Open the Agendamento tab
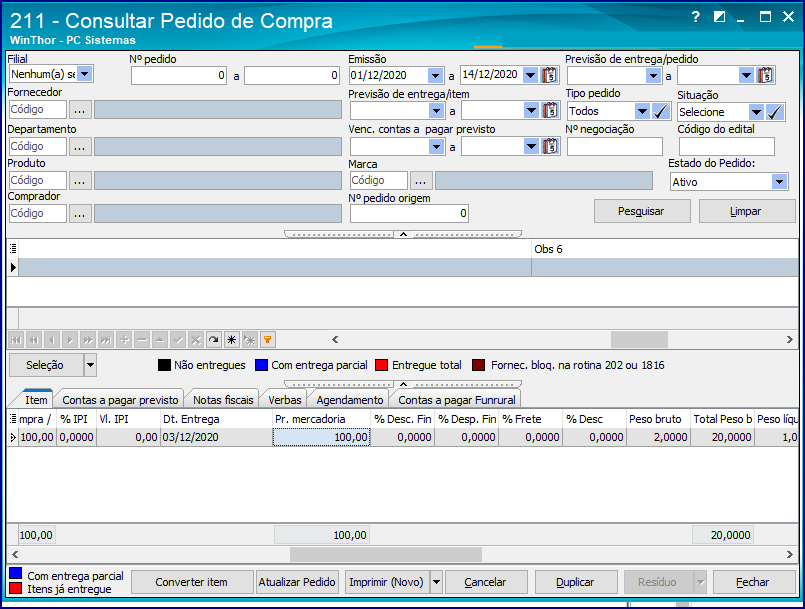 click(350, 399)
